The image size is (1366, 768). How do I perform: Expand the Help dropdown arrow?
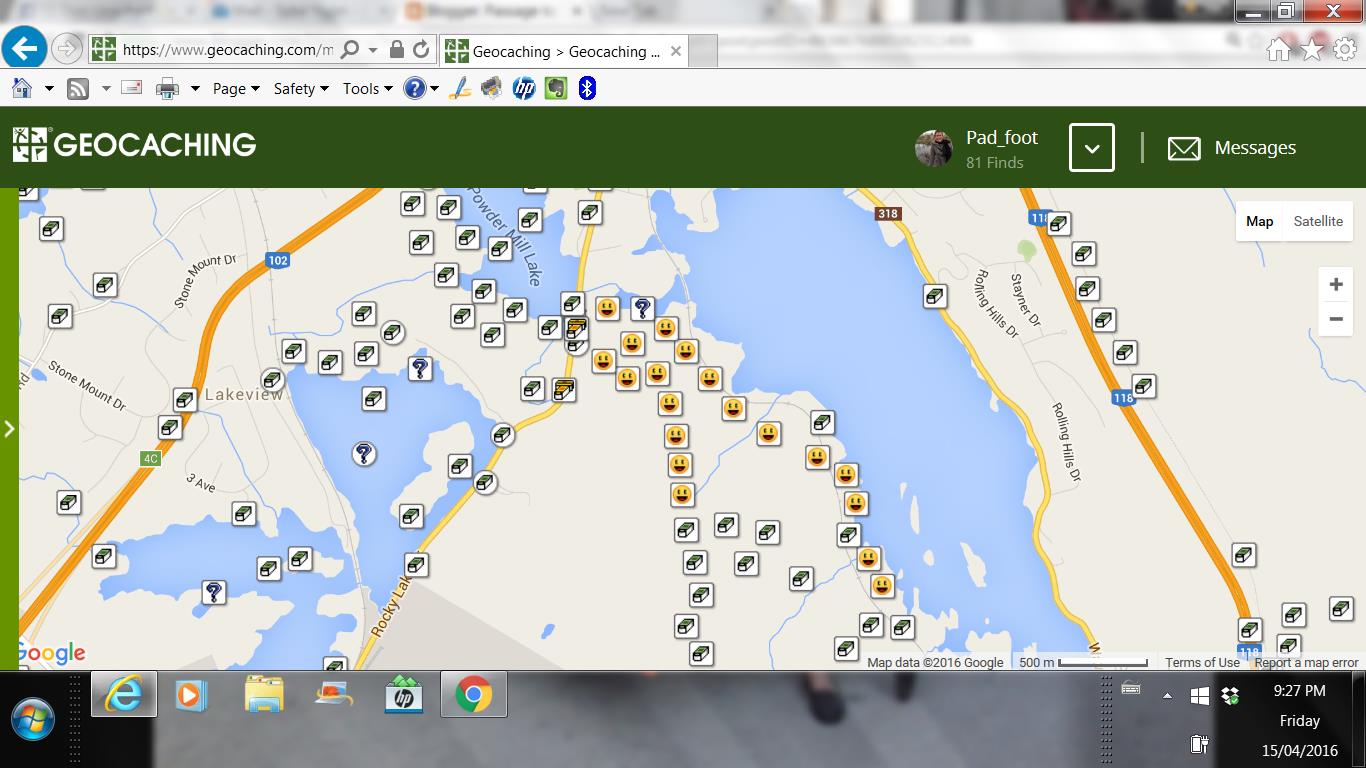[435, 89]
